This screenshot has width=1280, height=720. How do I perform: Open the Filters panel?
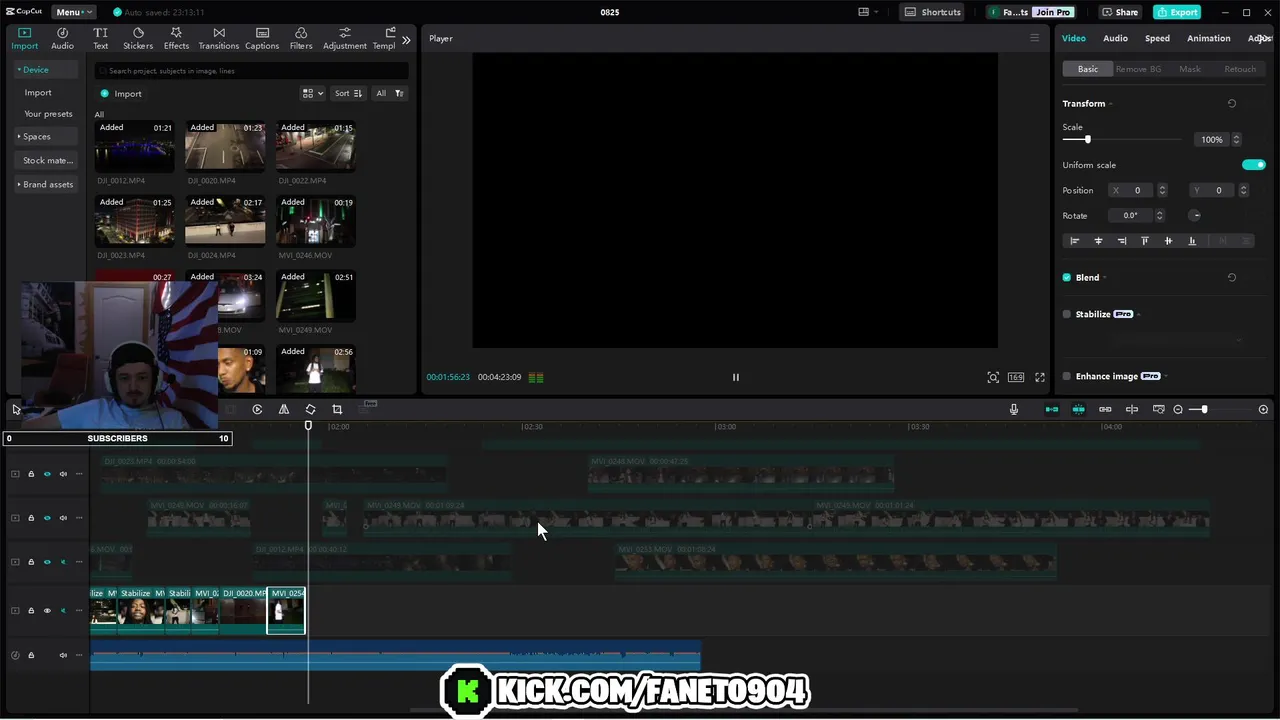(x=301, y=38)
